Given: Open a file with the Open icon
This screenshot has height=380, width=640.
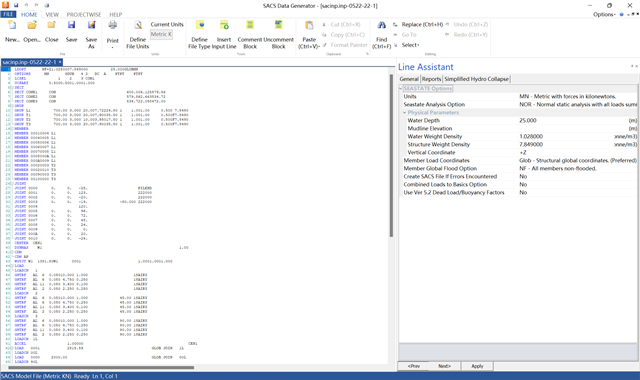Looking at the screenshot, I should 32,26.
